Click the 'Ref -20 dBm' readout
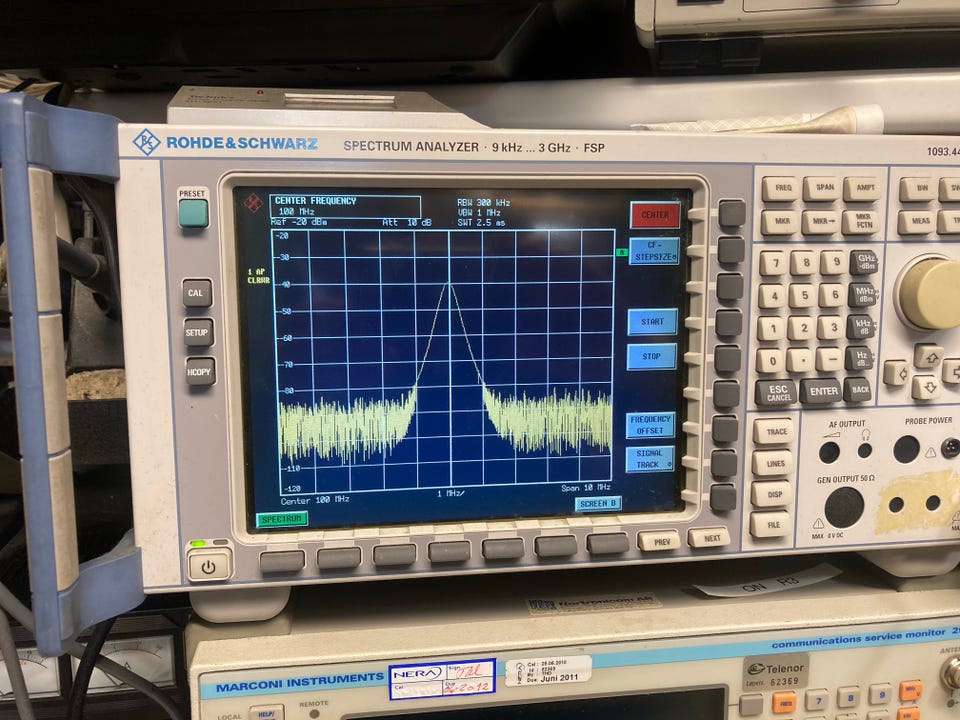Image resolution: width=960 pixels, height=720 pixels. coord(299,222)
